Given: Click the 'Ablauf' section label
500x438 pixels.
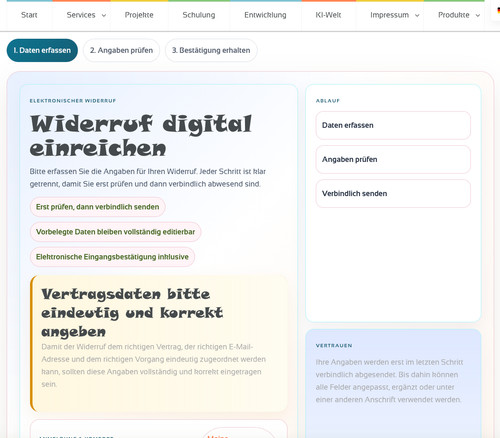Looking at the screenshot, I should (328, 101).
